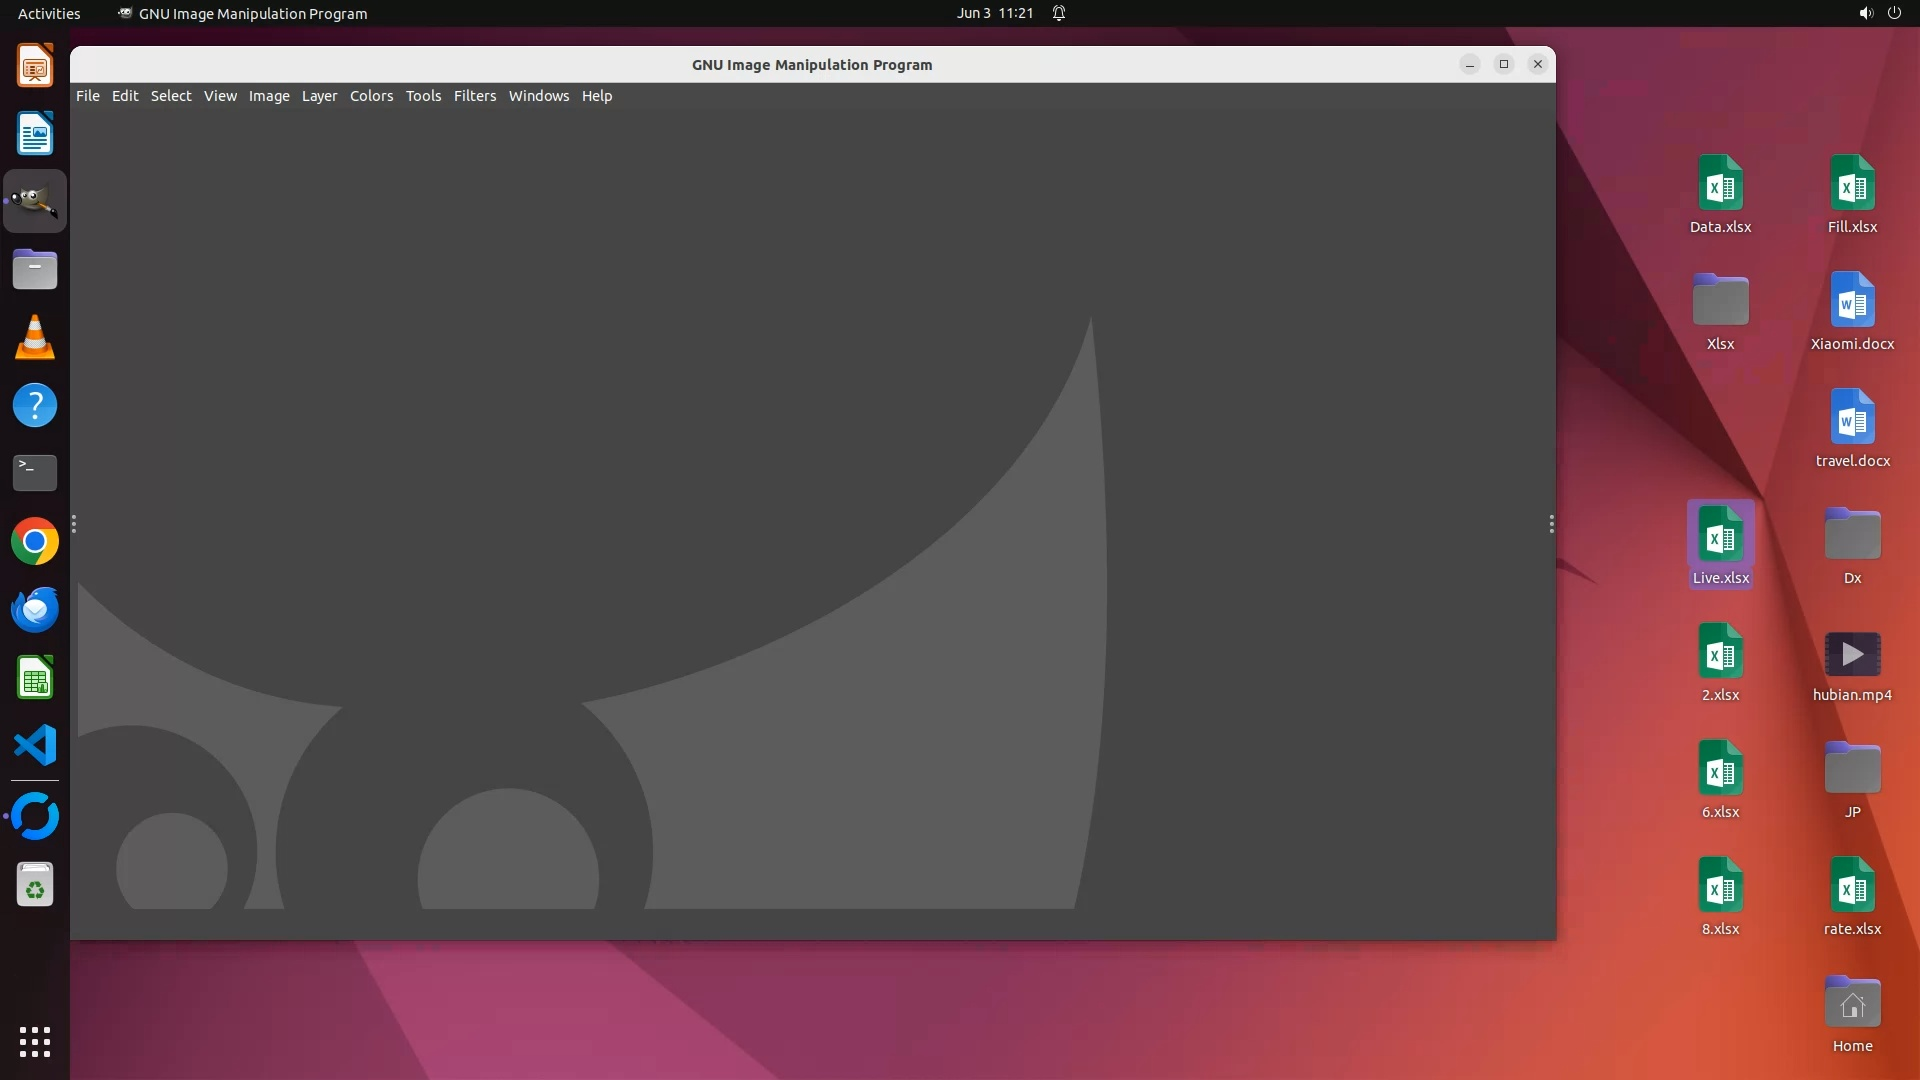This screenshot has height=1080, width=1920.
Task: Open the Terminal from the dock
Action: point(35,473)
